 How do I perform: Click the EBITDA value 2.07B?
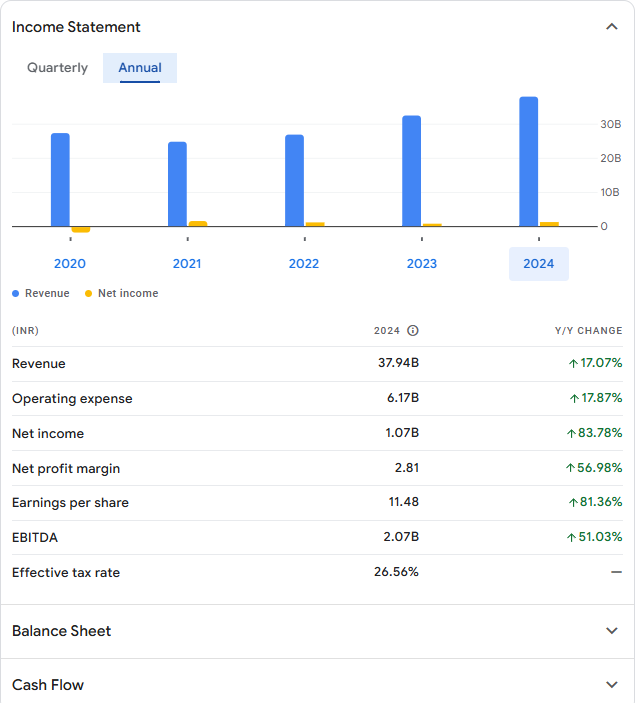tap(401, 537)
